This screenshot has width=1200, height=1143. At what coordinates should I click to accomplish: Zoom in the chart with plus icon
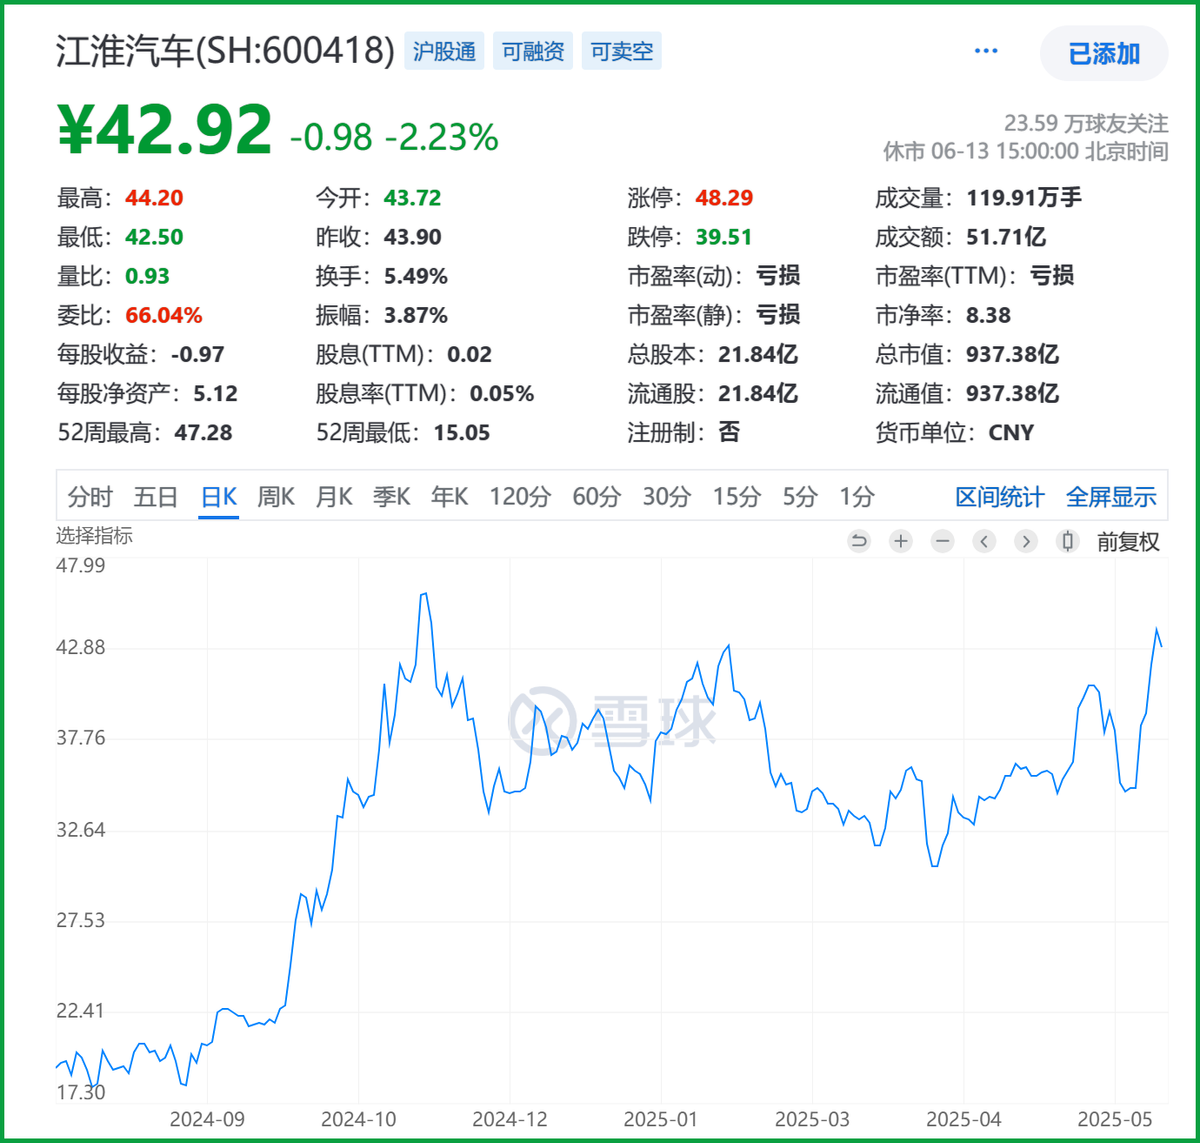(x=901, y=541)
